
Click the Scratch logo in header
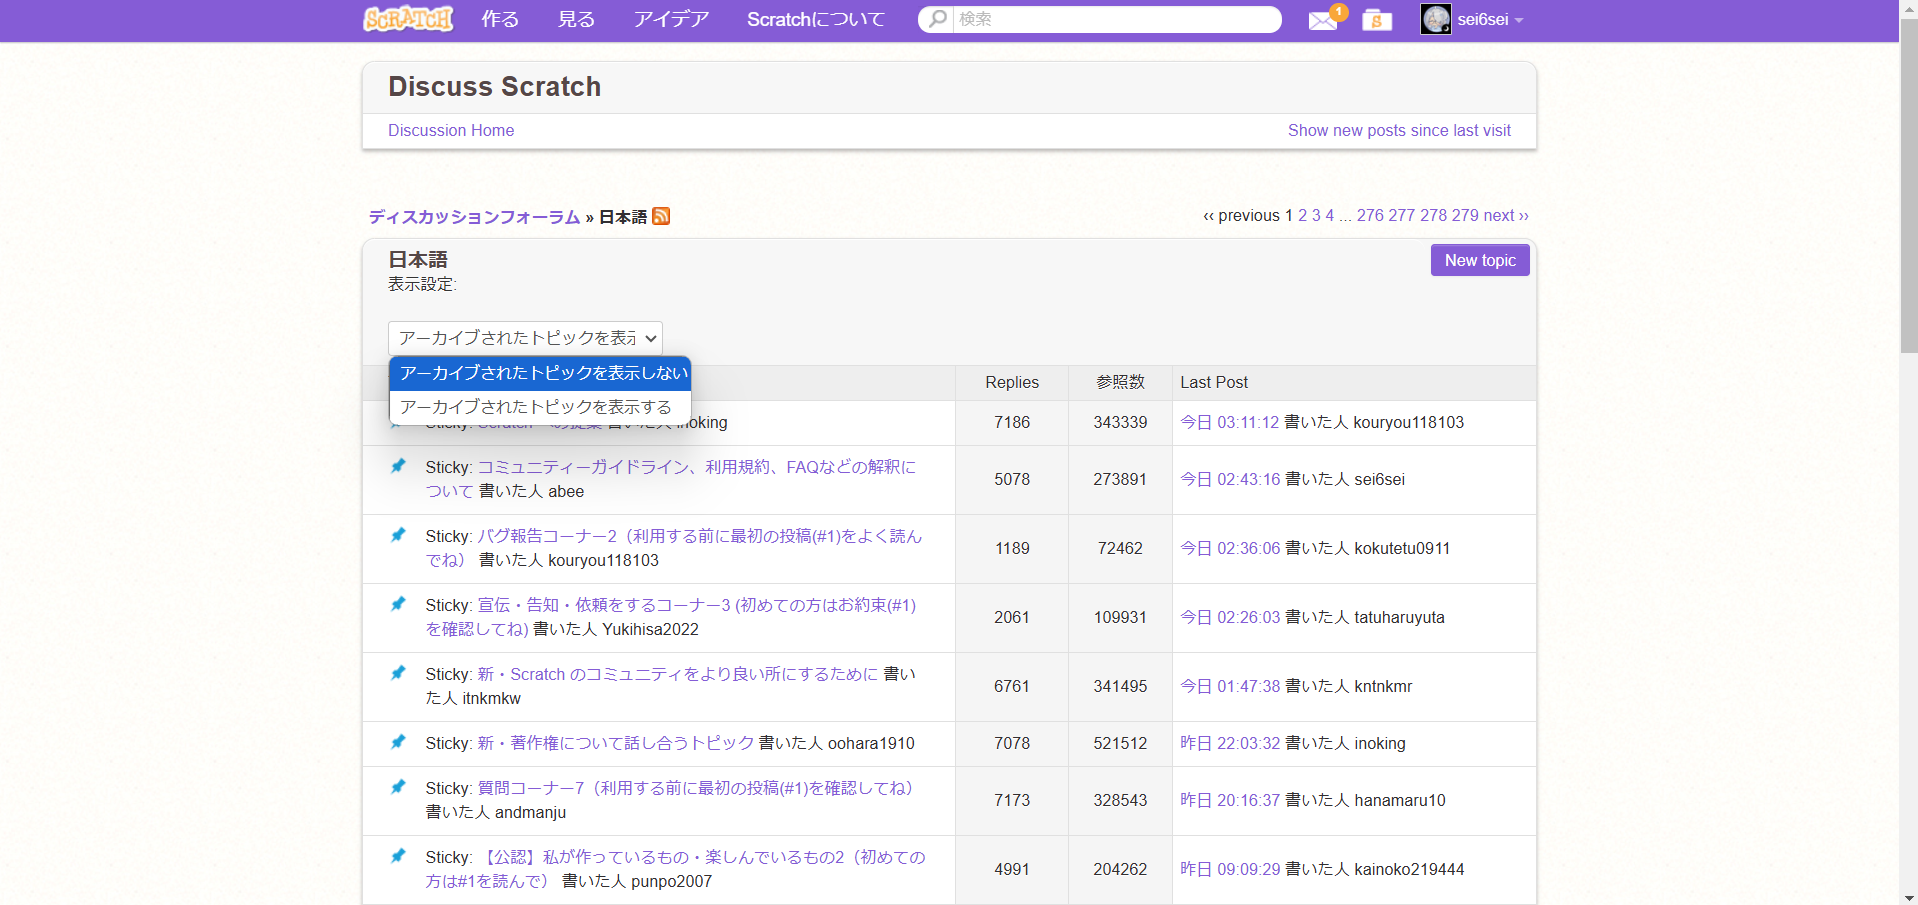408,19
